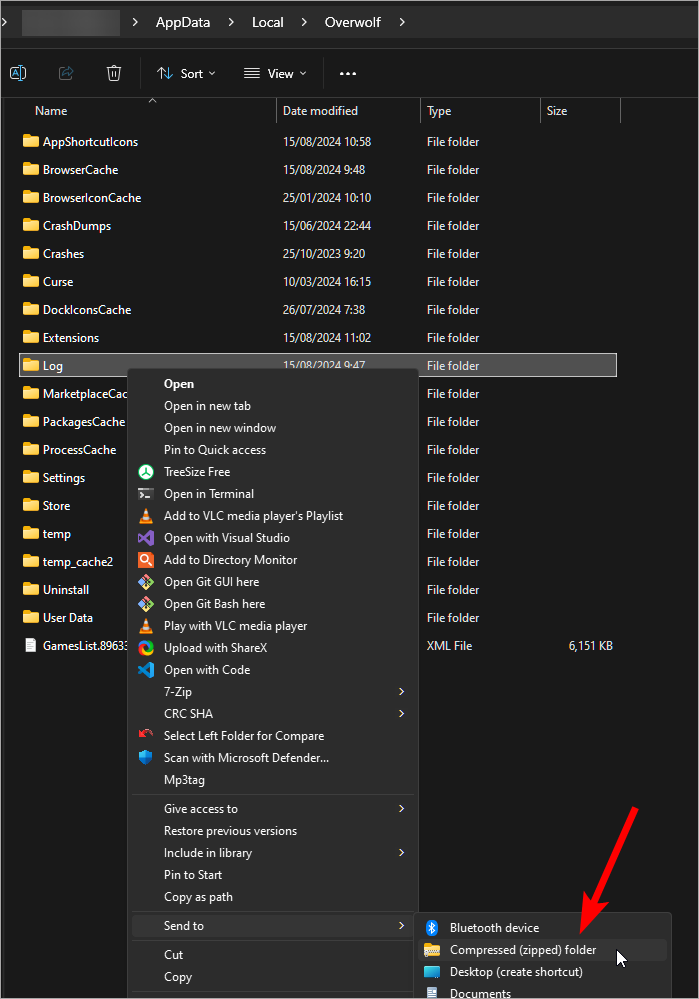699x999 pixels.
Task: Go to AppData in the breadcrumb
Action: point(183,22)
